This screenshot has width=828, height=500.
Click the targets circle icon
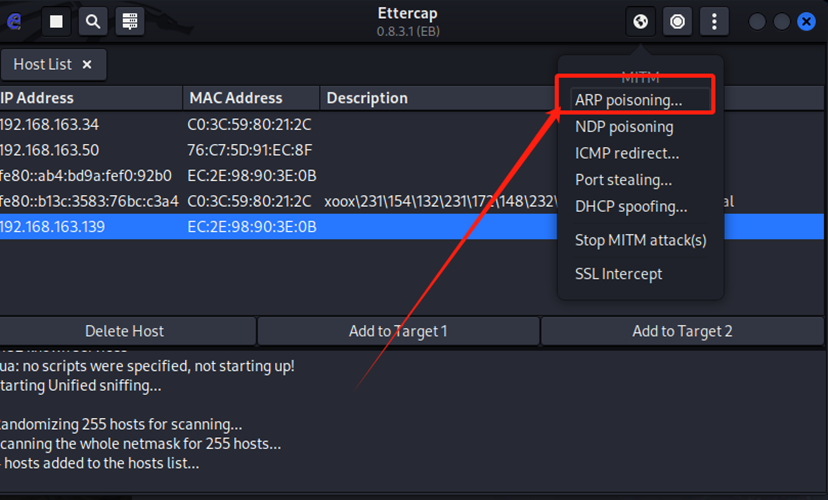click(678, 21)
